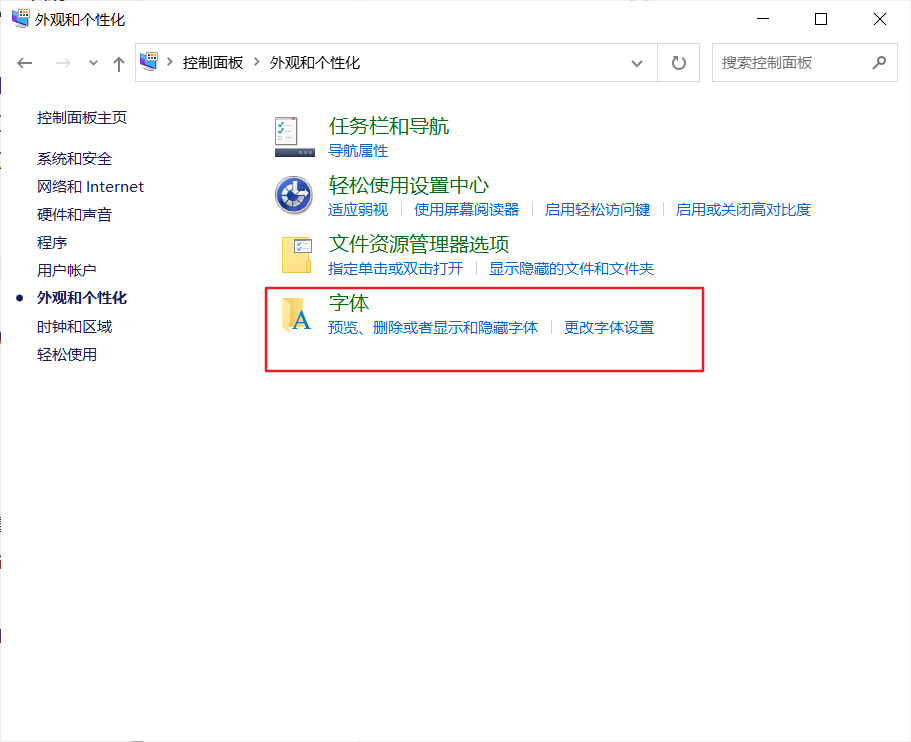The image size is (911, 742).
Task: Click the 搜索控制面板 search field
Action: (x=790, y=63)
